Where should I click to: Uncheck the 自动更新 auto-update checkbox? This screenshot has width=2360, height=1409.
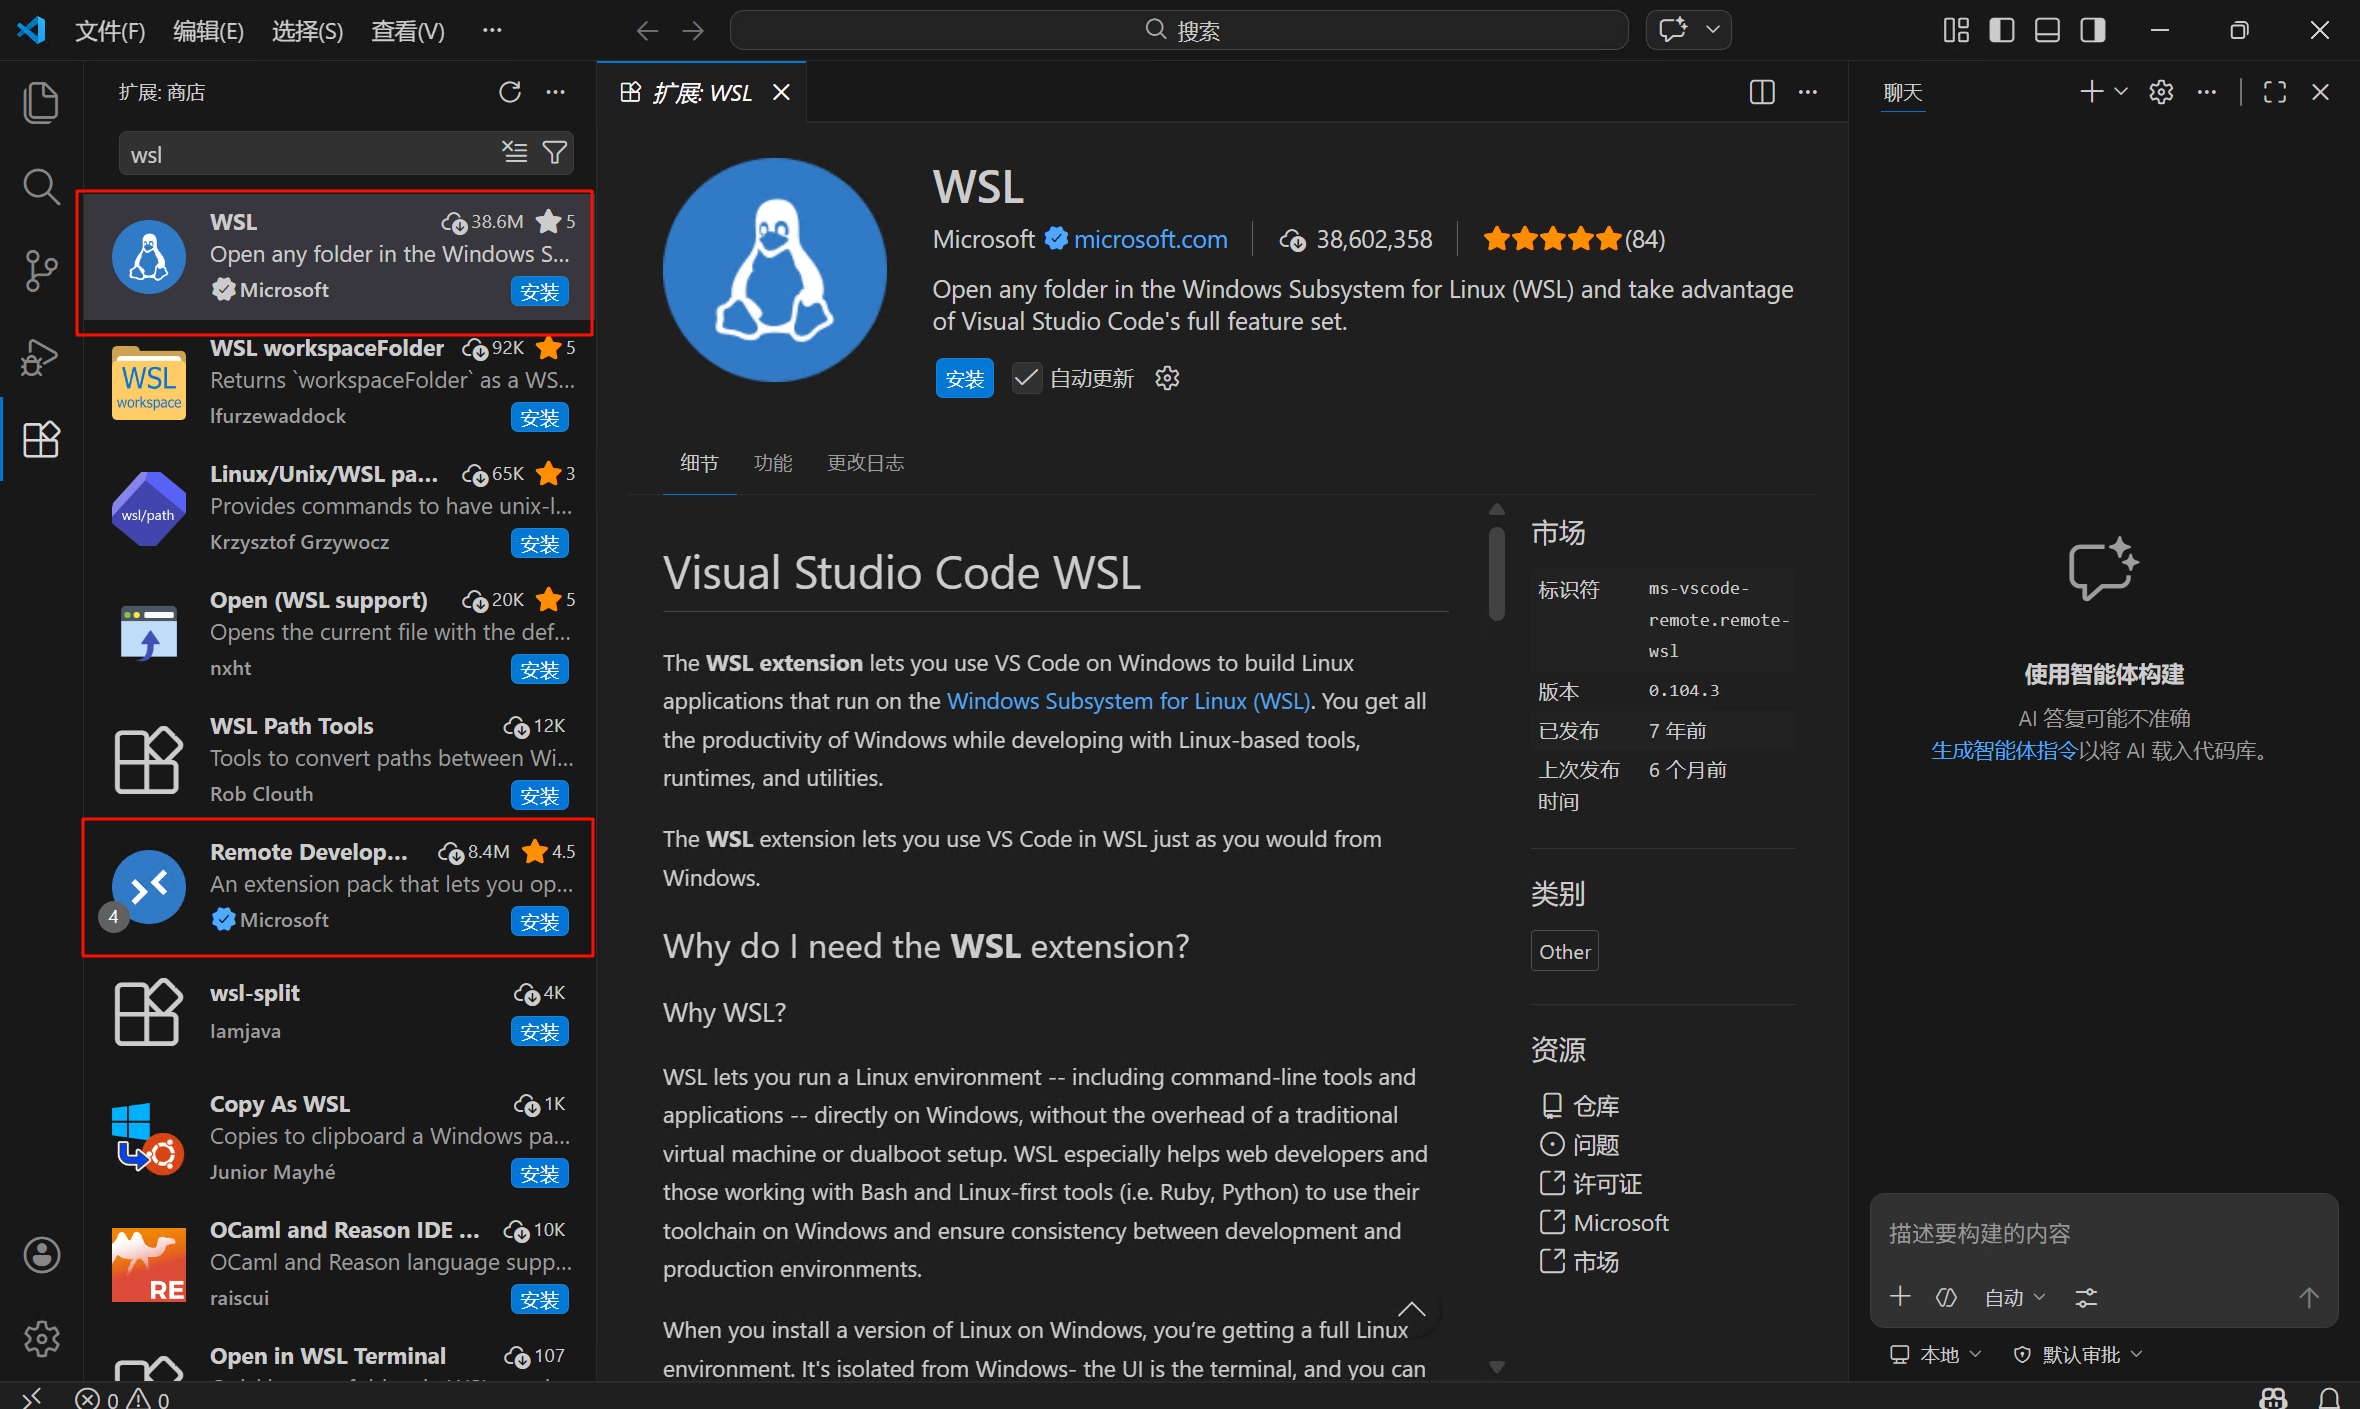pos(1026,378)
